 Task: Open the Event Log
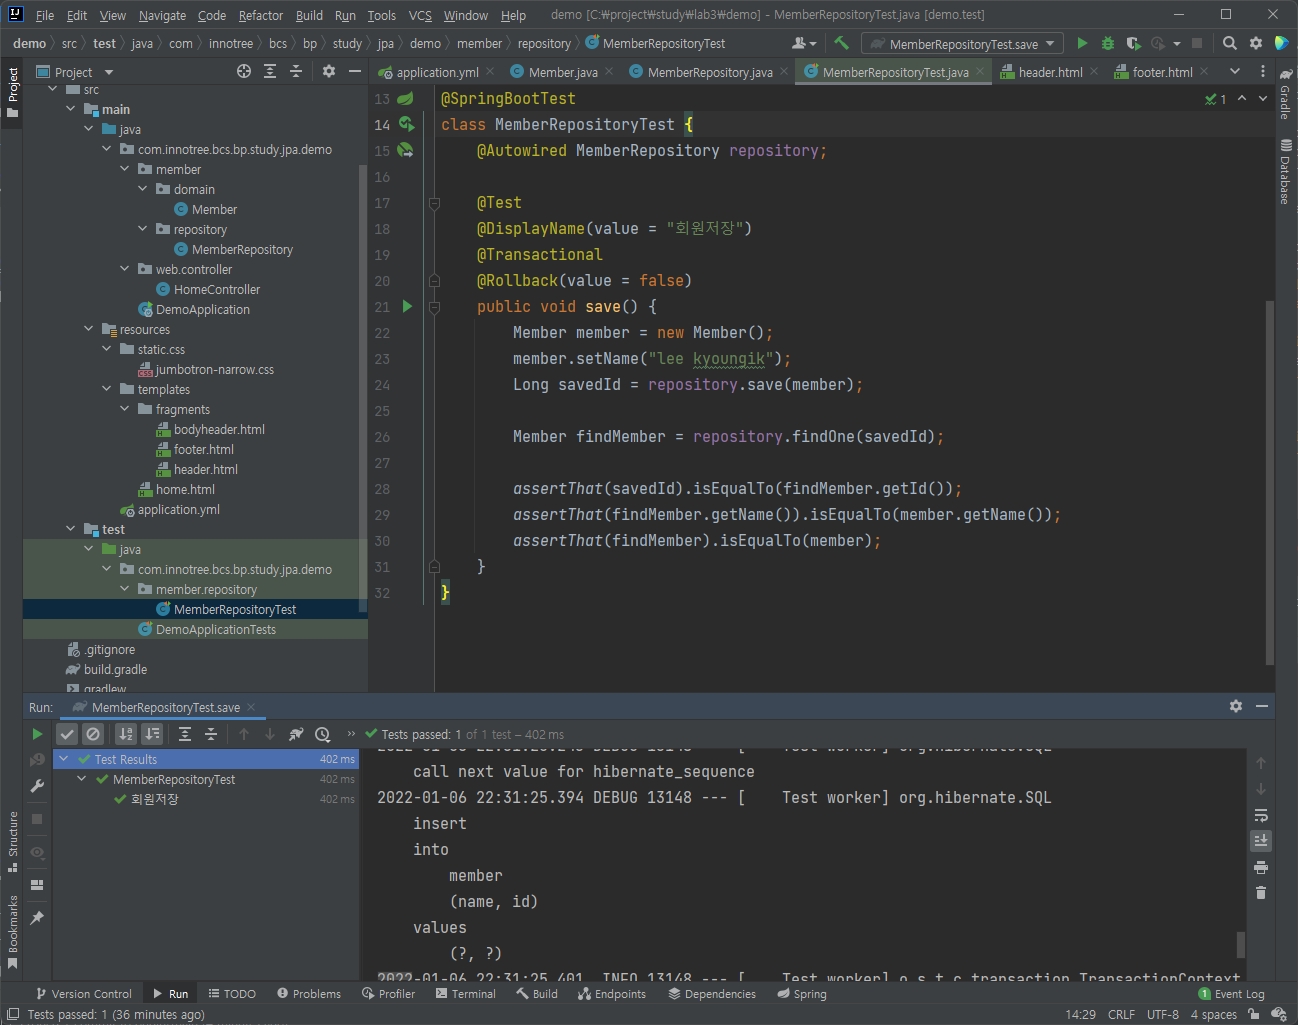tap(1231, 994)
